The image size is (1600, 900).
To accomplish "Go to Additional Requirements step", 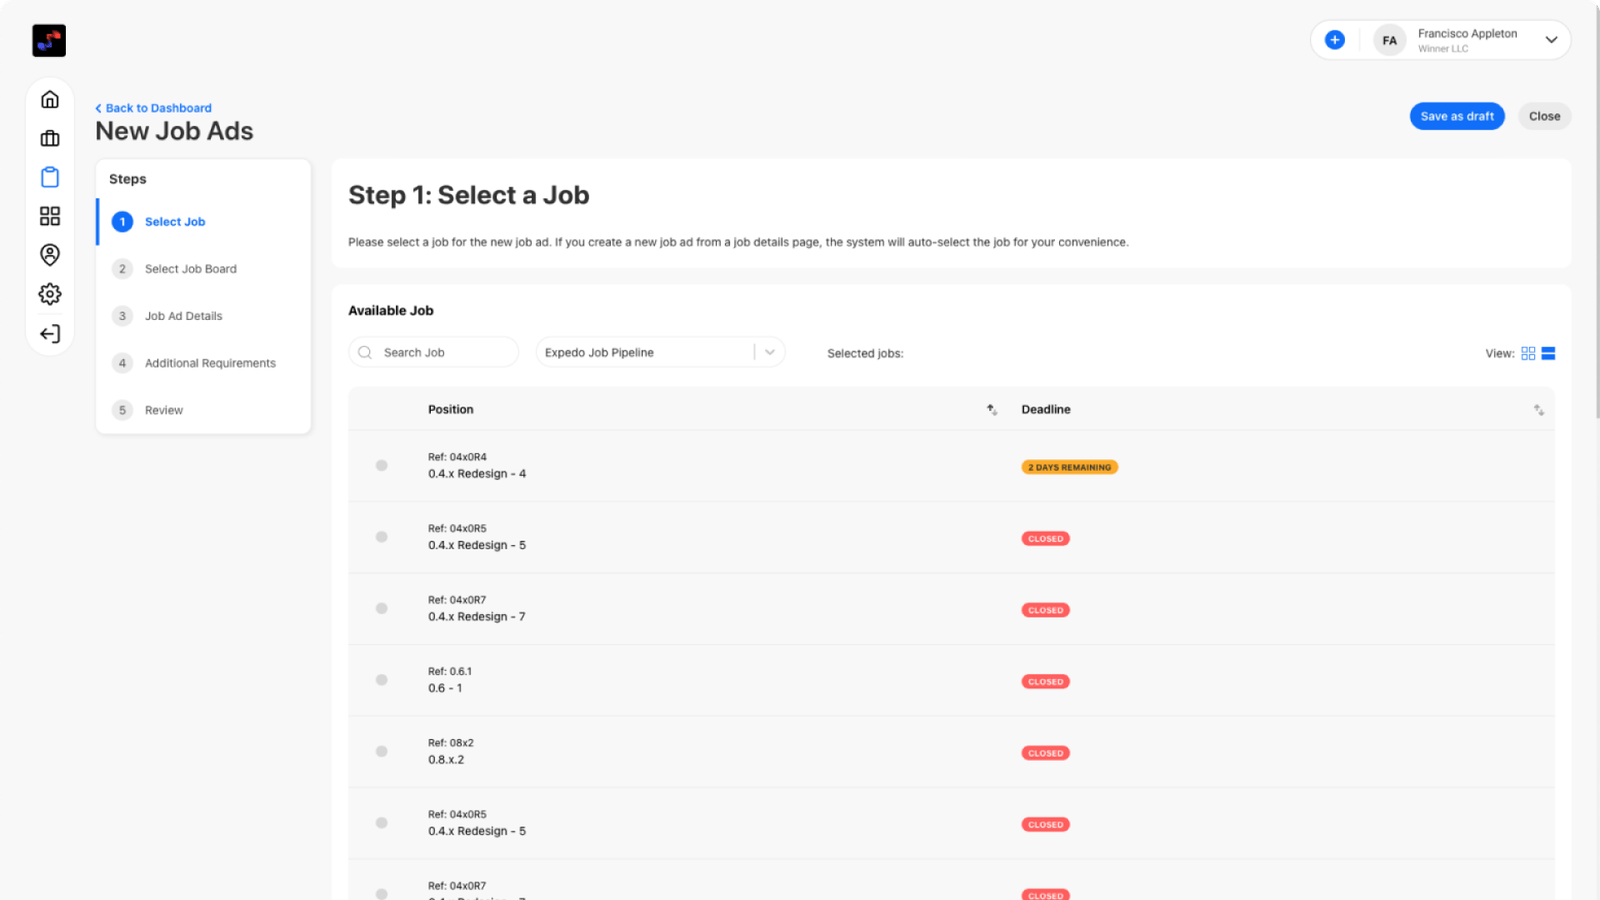I will 210,363.
